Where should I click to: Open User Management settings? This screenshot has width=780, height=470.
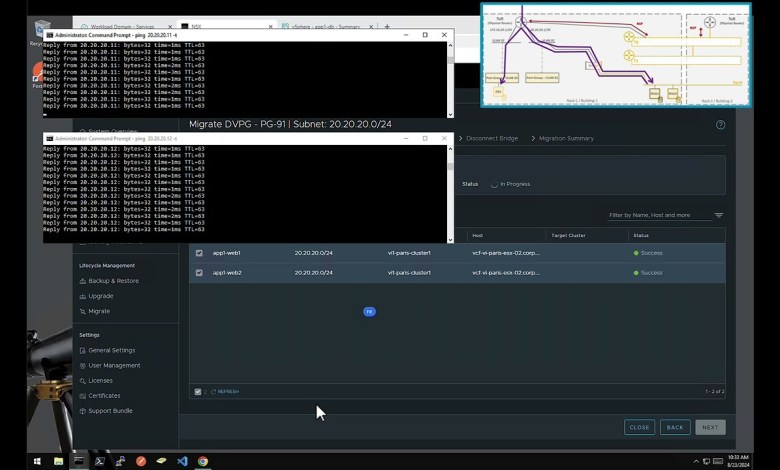(x=114, y=366)
